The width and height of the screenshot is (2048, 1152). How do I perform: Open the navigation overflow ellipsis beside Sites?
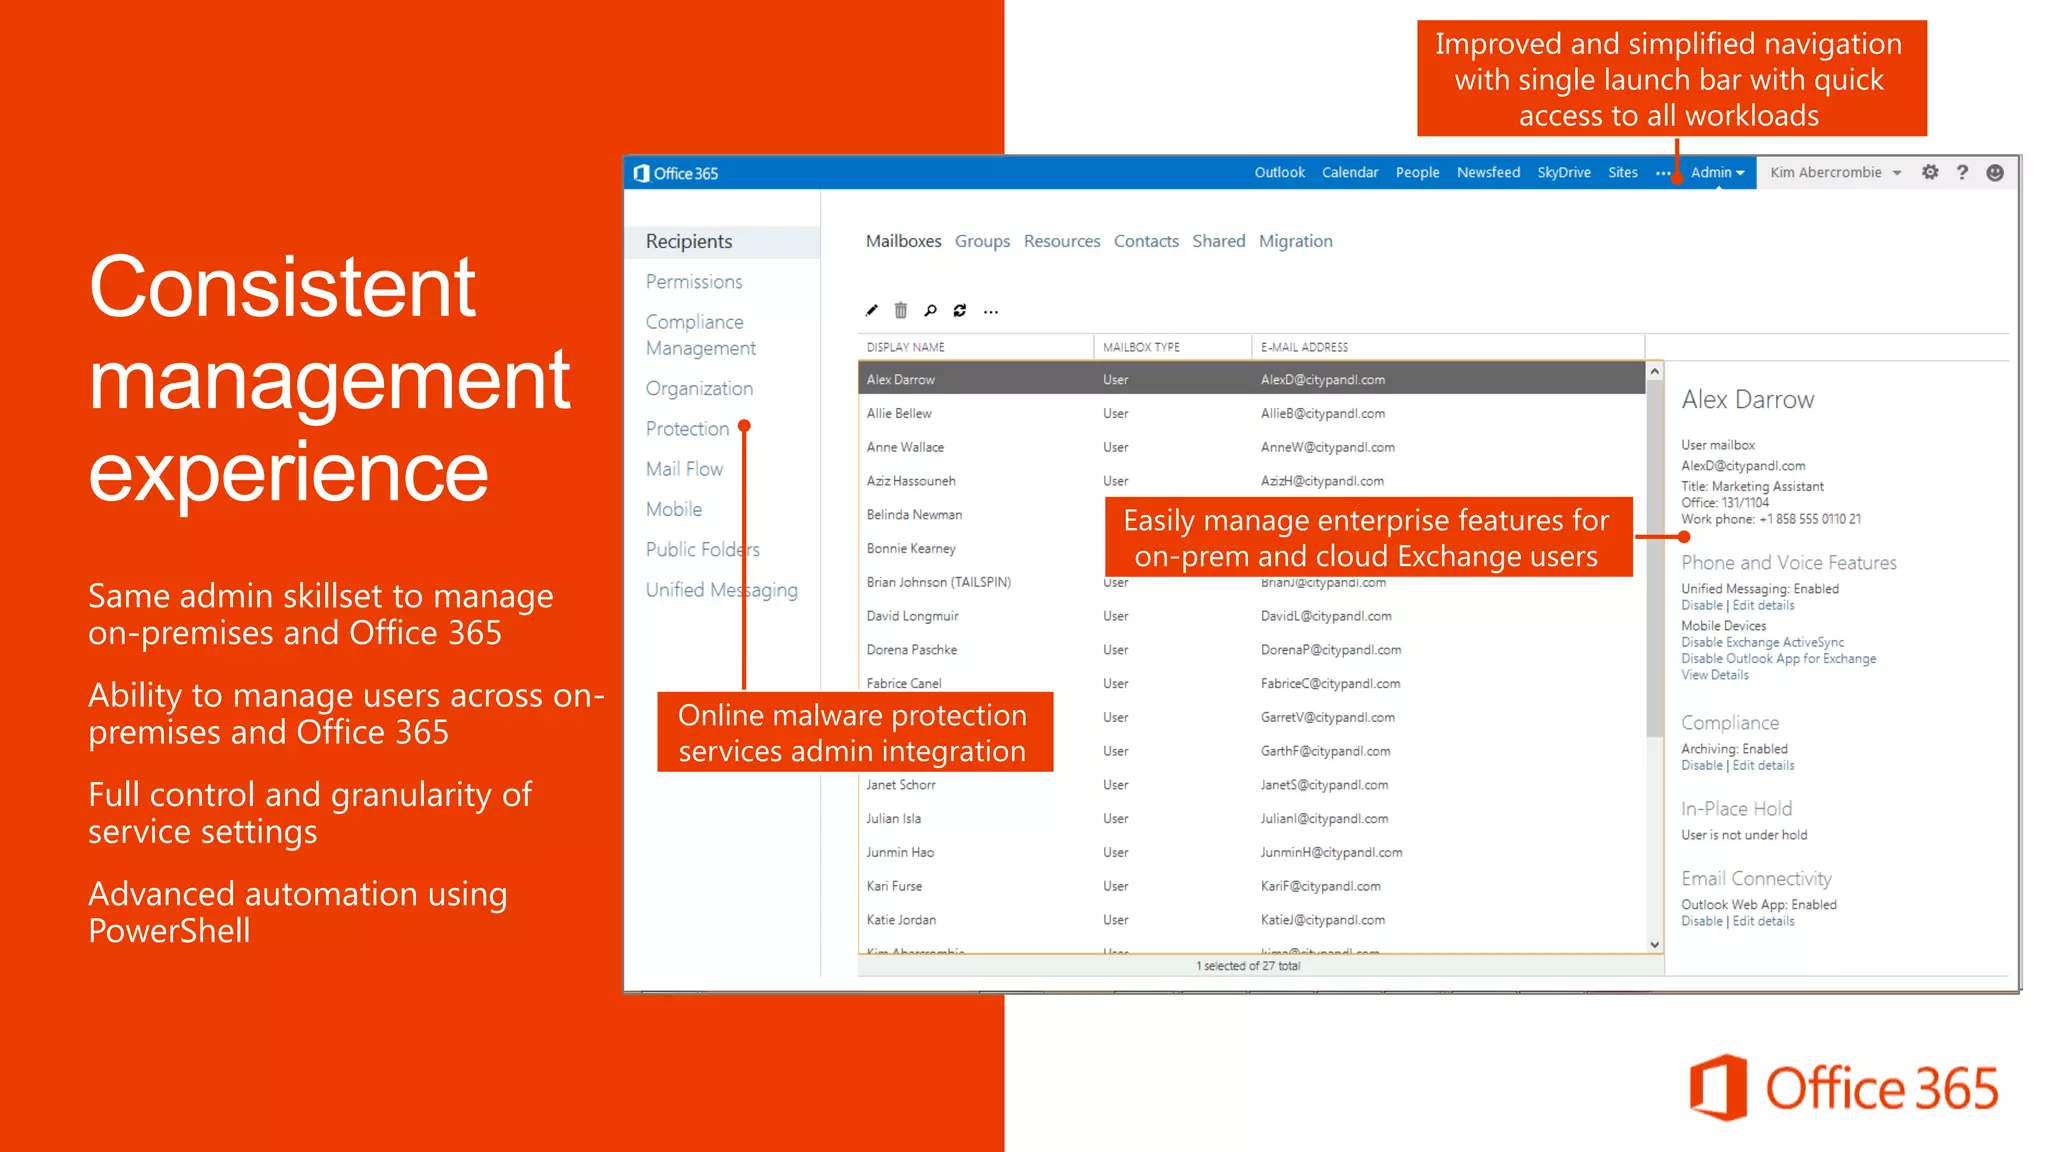[x=1662, y=174]
